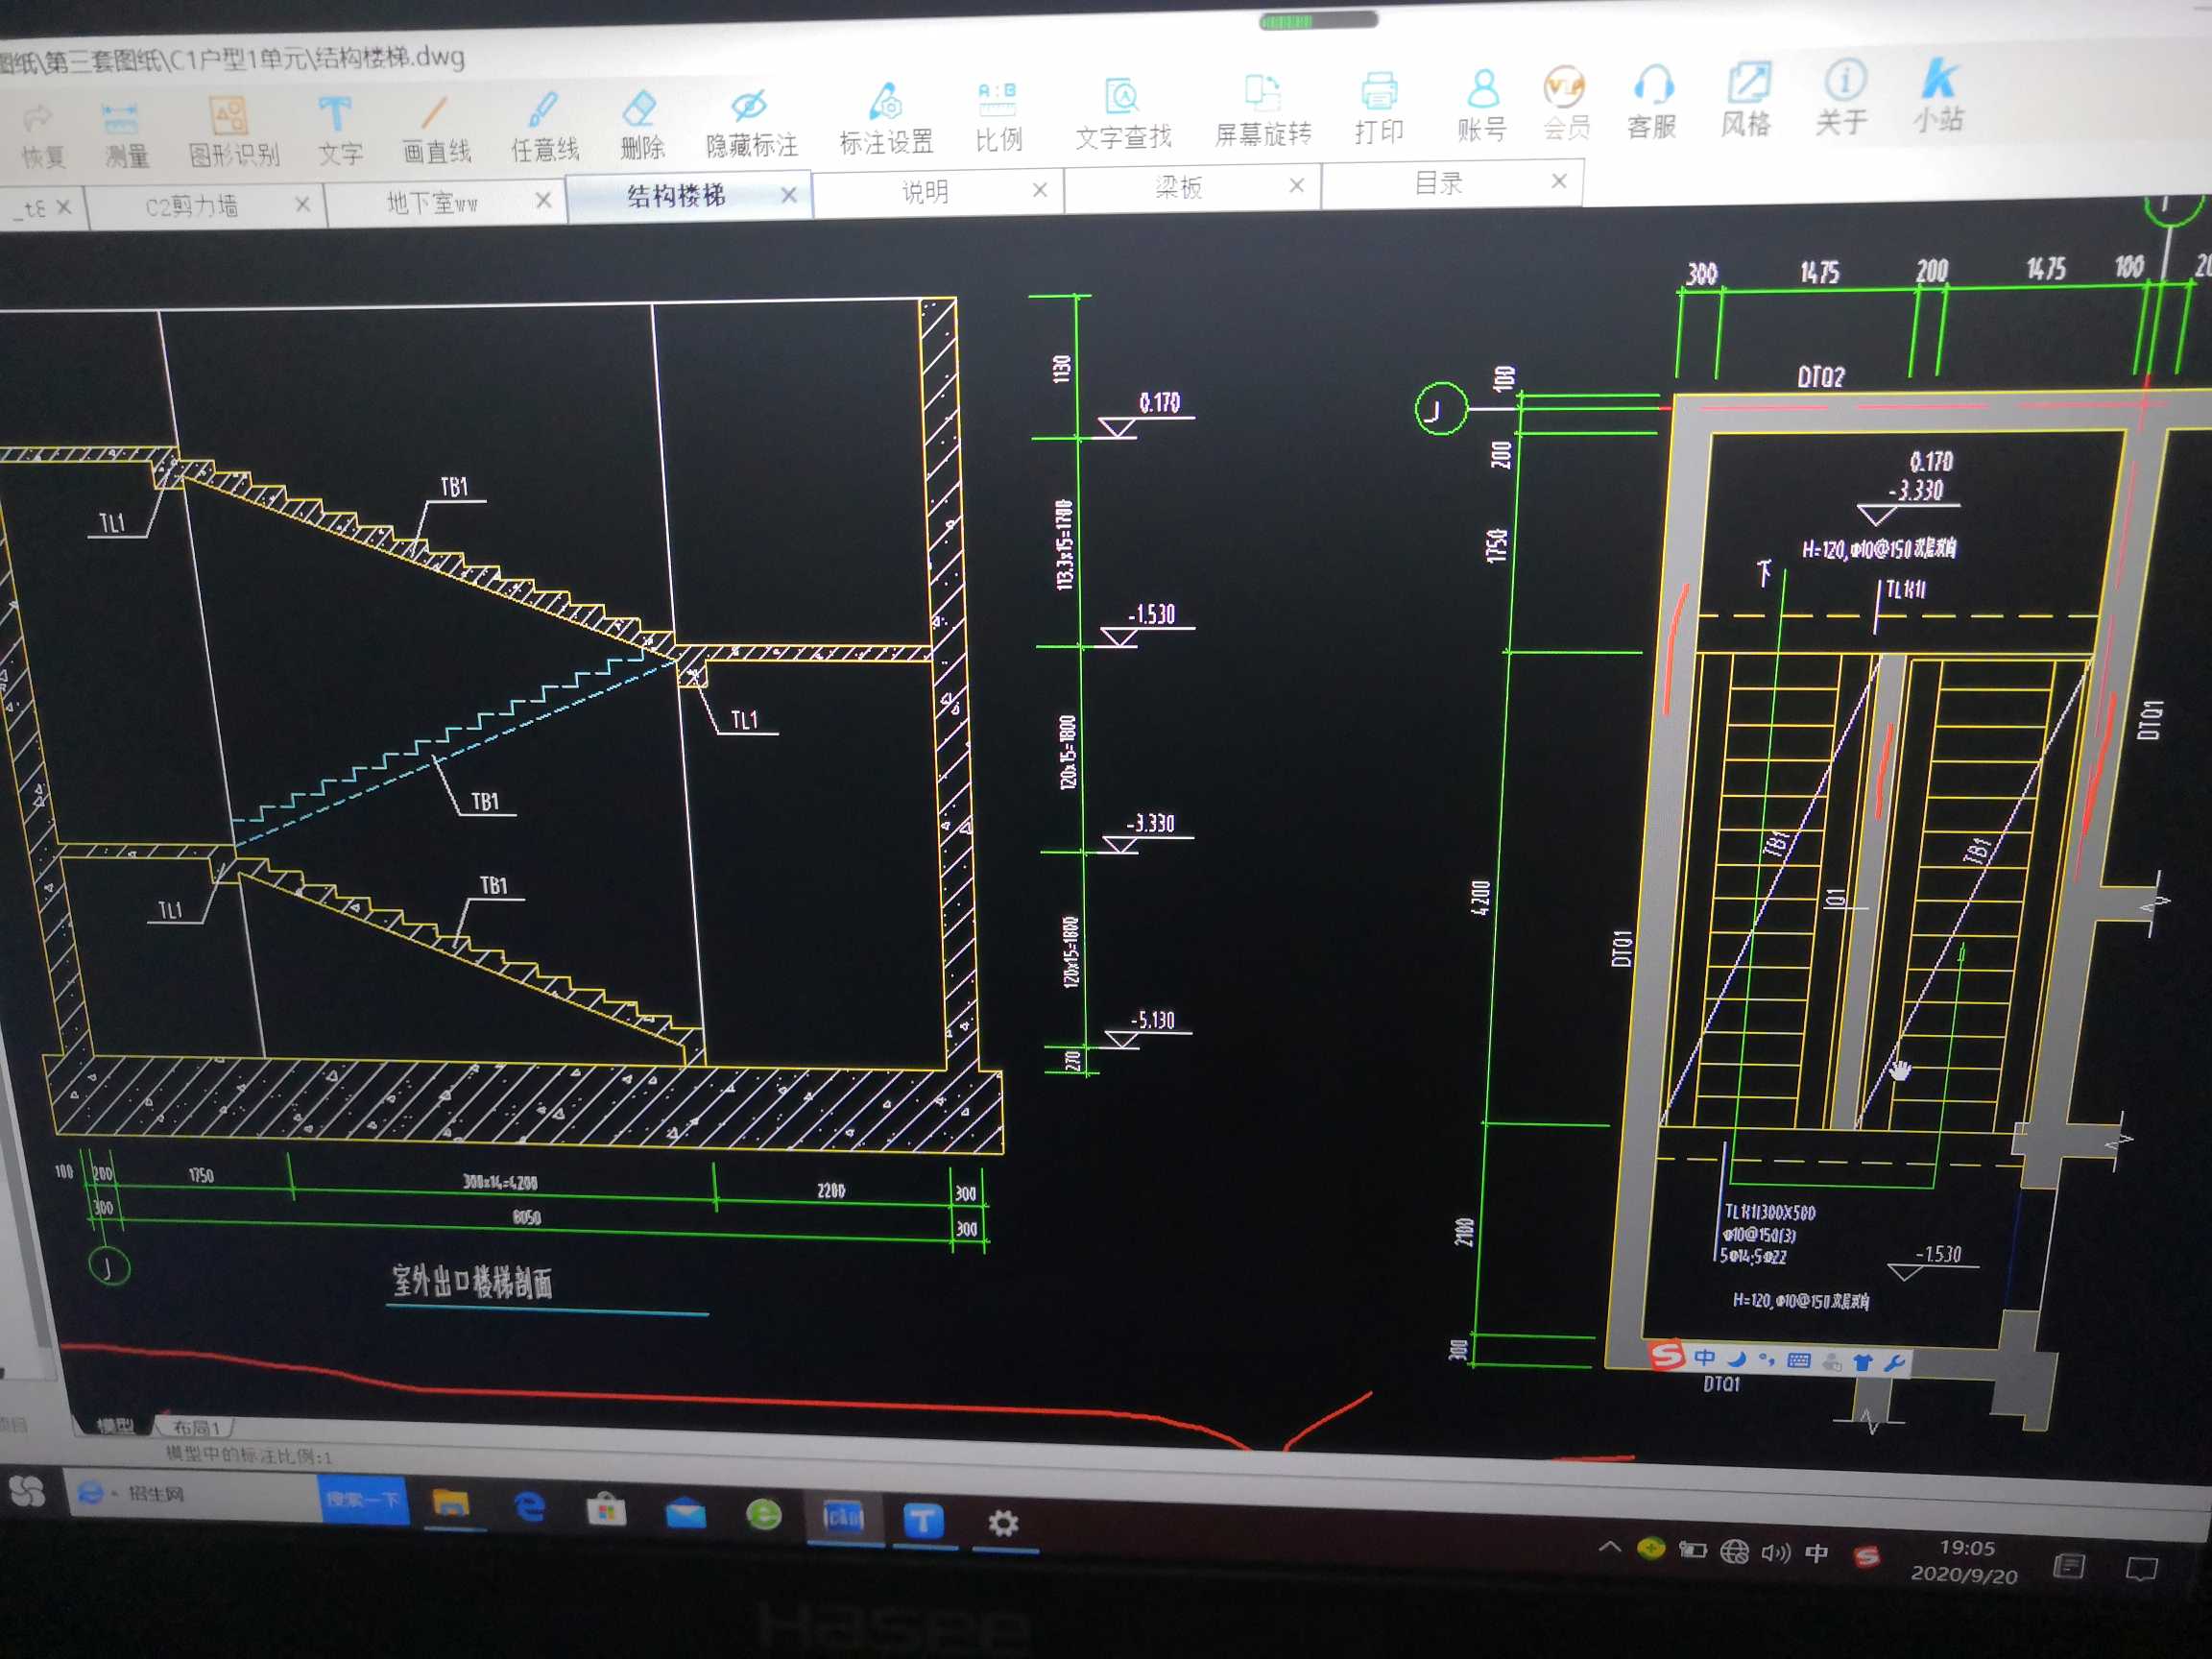Screen dimensions: 2212x1659
Task: Open Sogou skin shirt icon
Action: (x=1862, y=1362)
